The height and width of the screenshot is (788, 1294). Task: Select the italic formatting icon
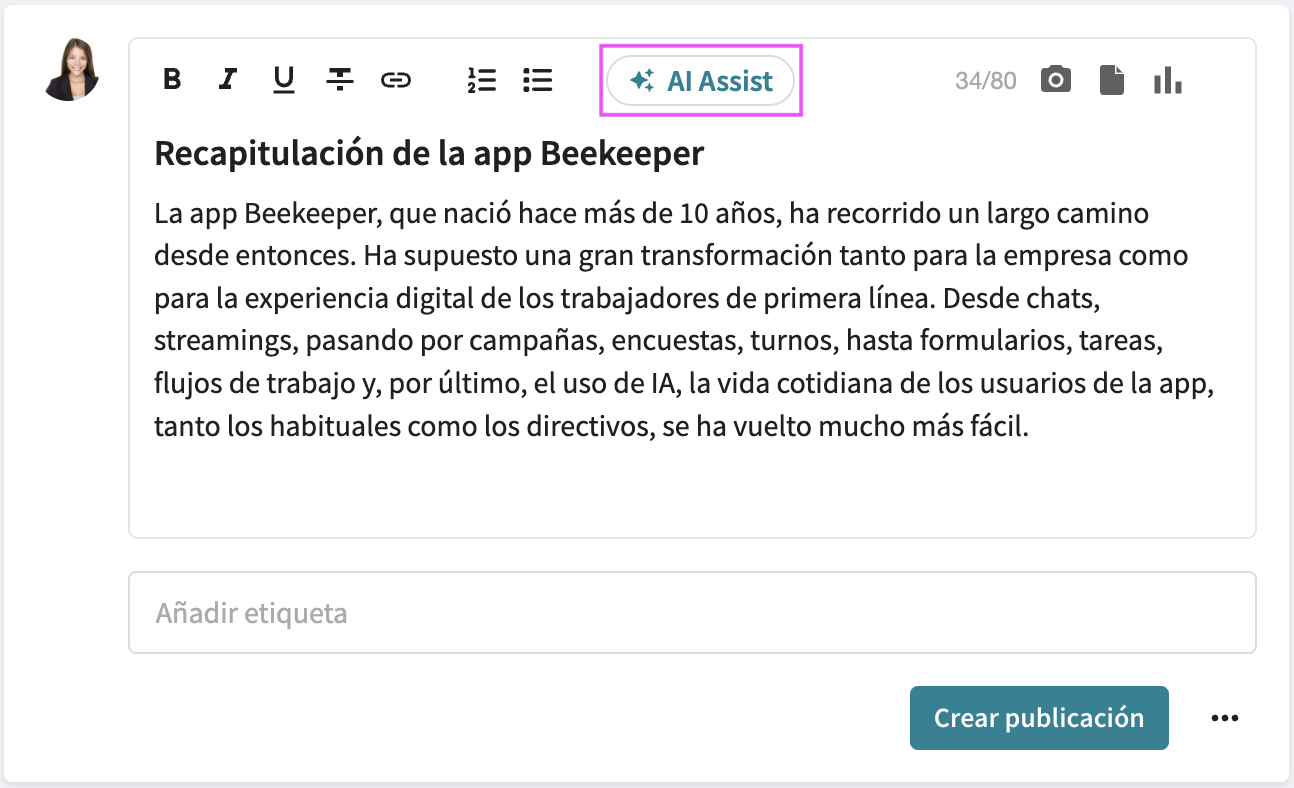[227, 80]
